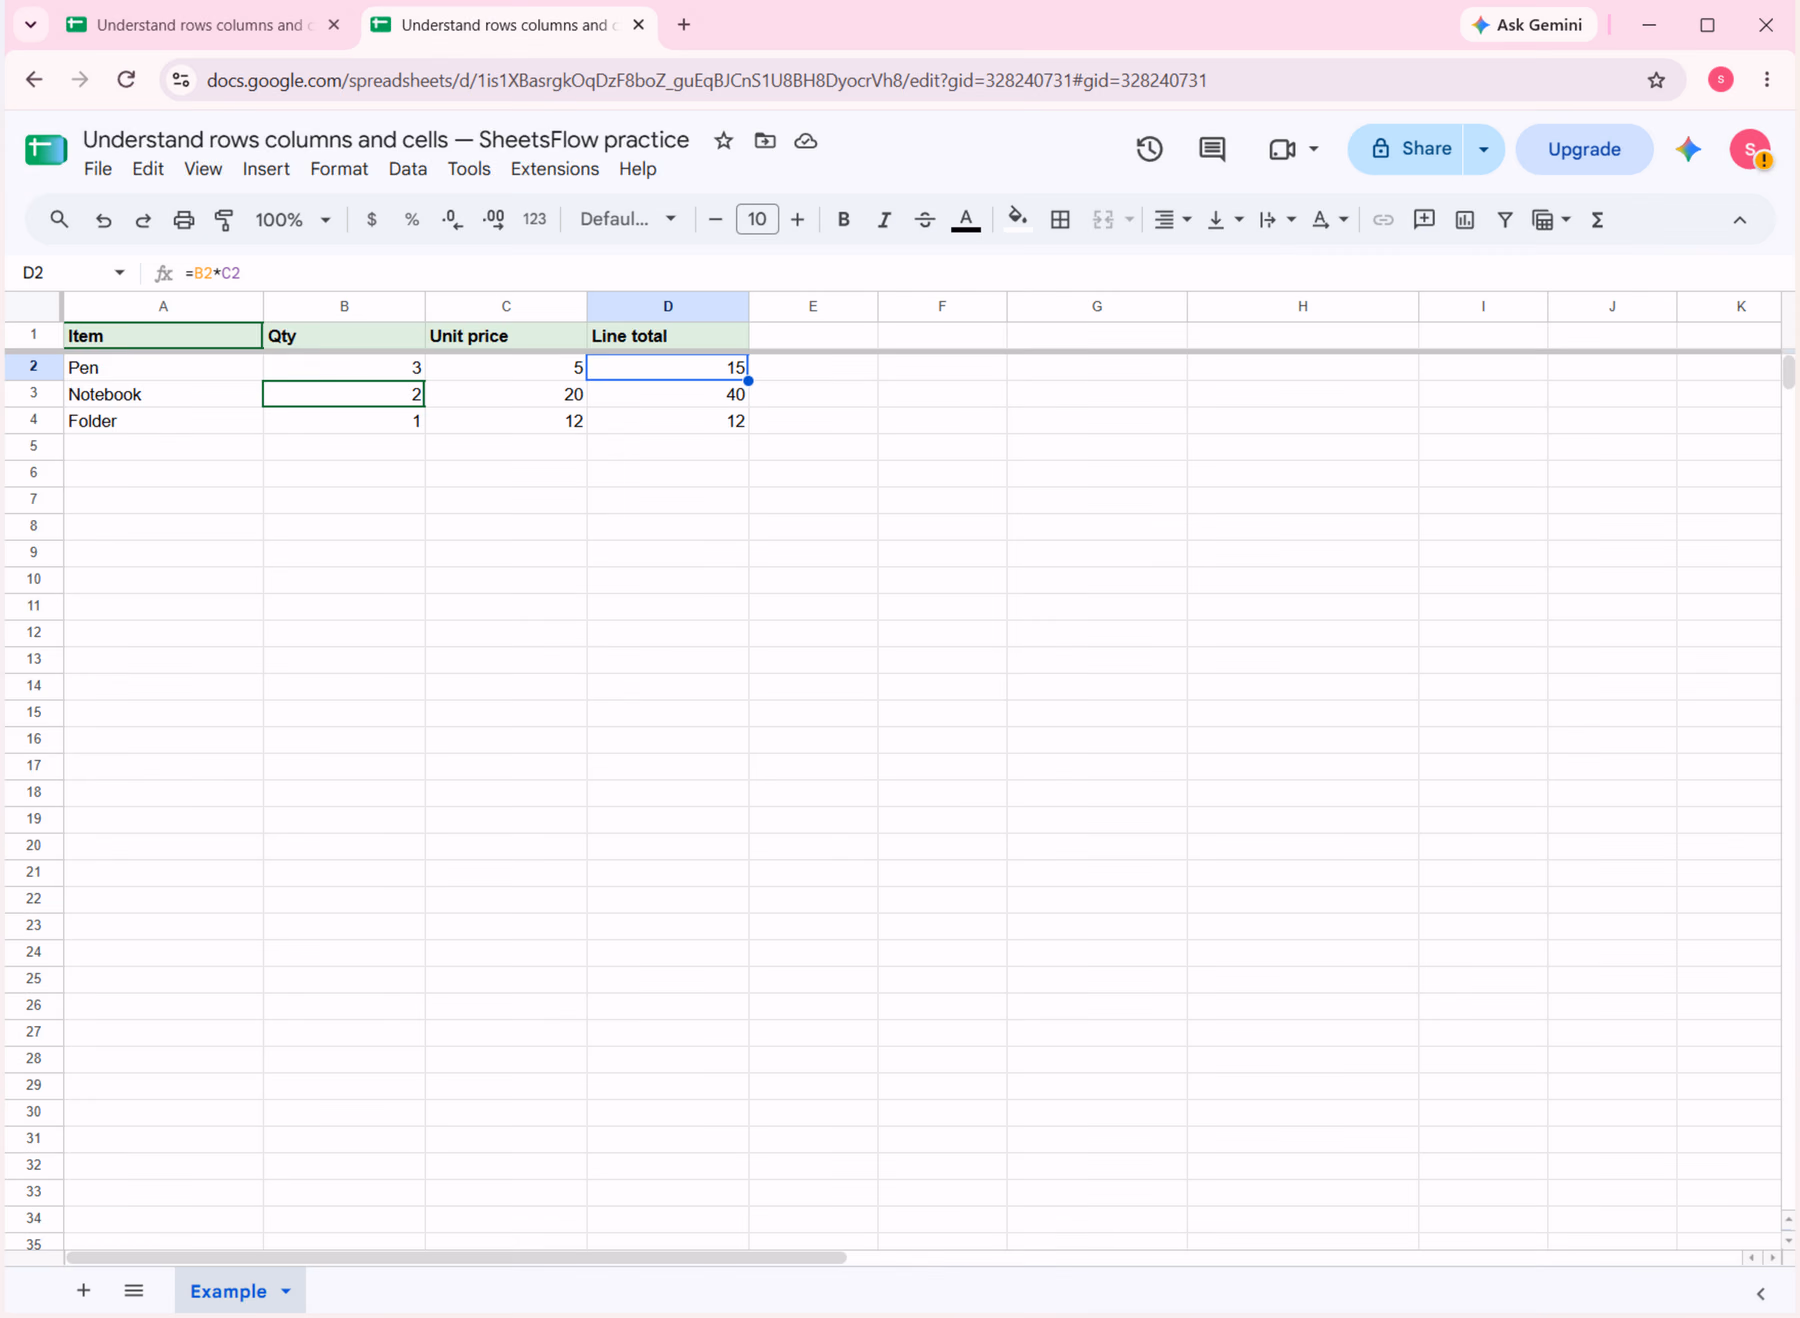Open the File menu

point(98,169)
